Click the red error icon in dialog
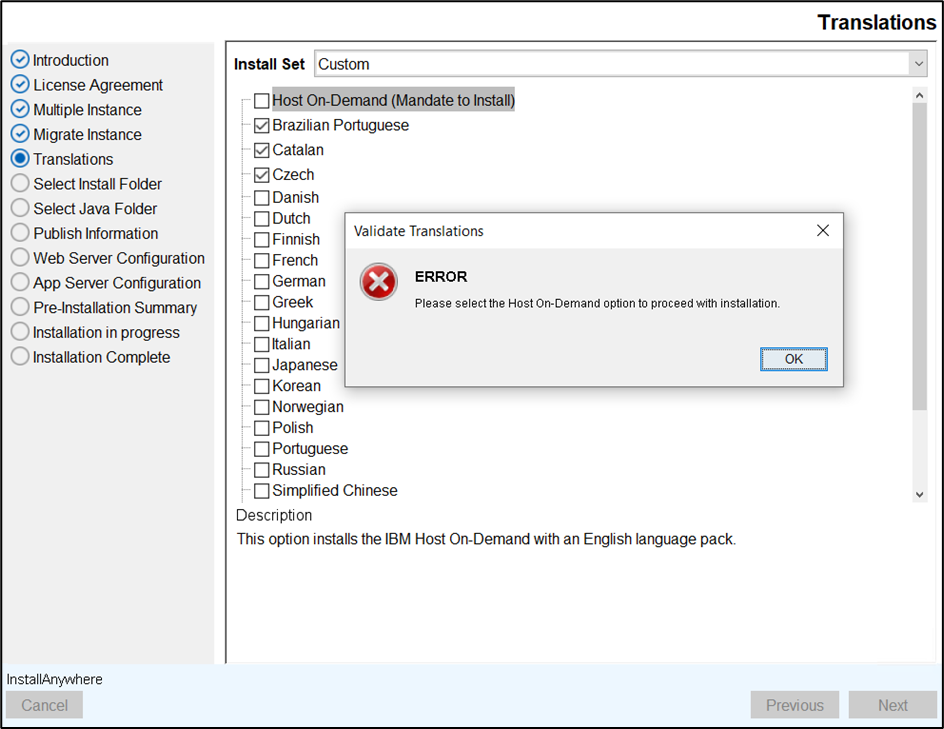Image resolution: width=944 pixels, height=729 pixels. pos(379,283)
